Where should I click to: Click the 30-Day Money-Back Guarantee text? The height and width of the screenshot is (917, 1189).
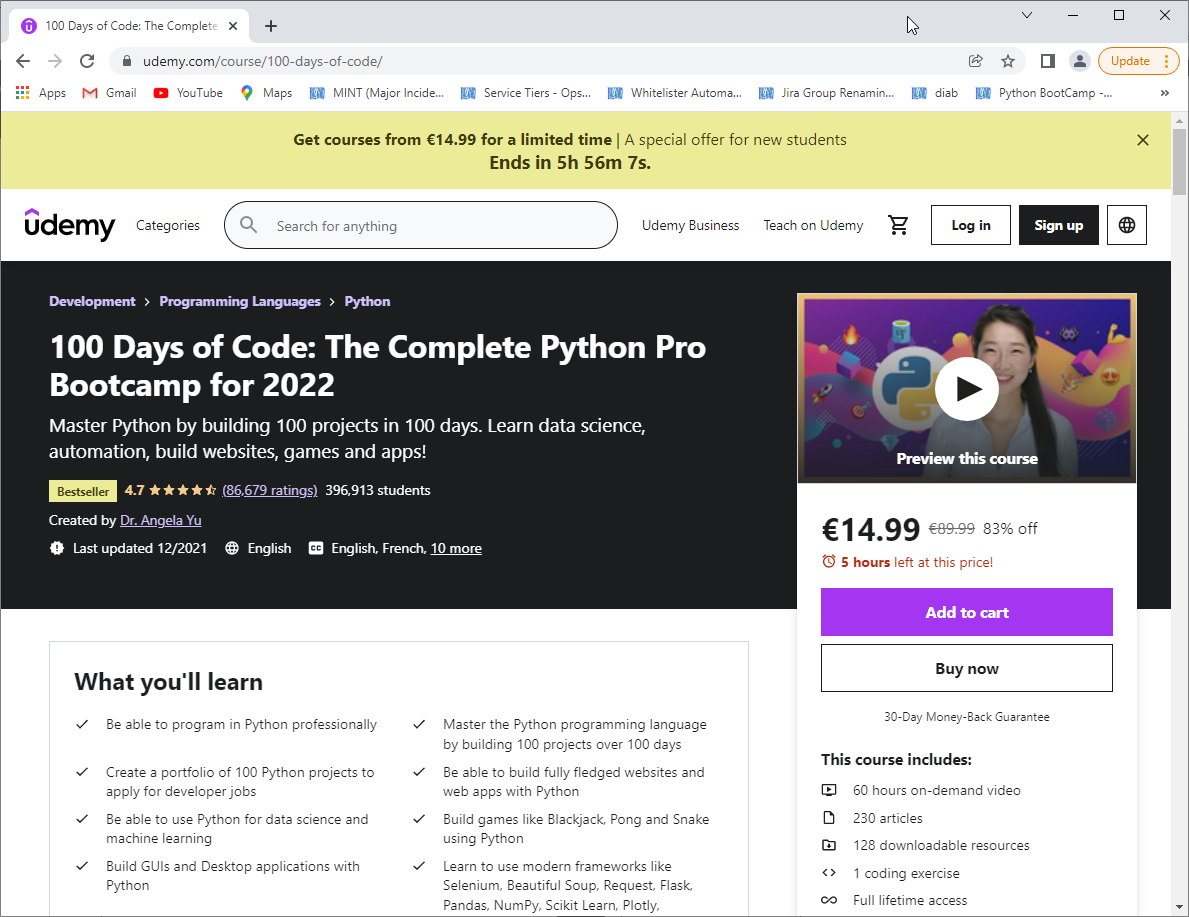tap(967, 717)
